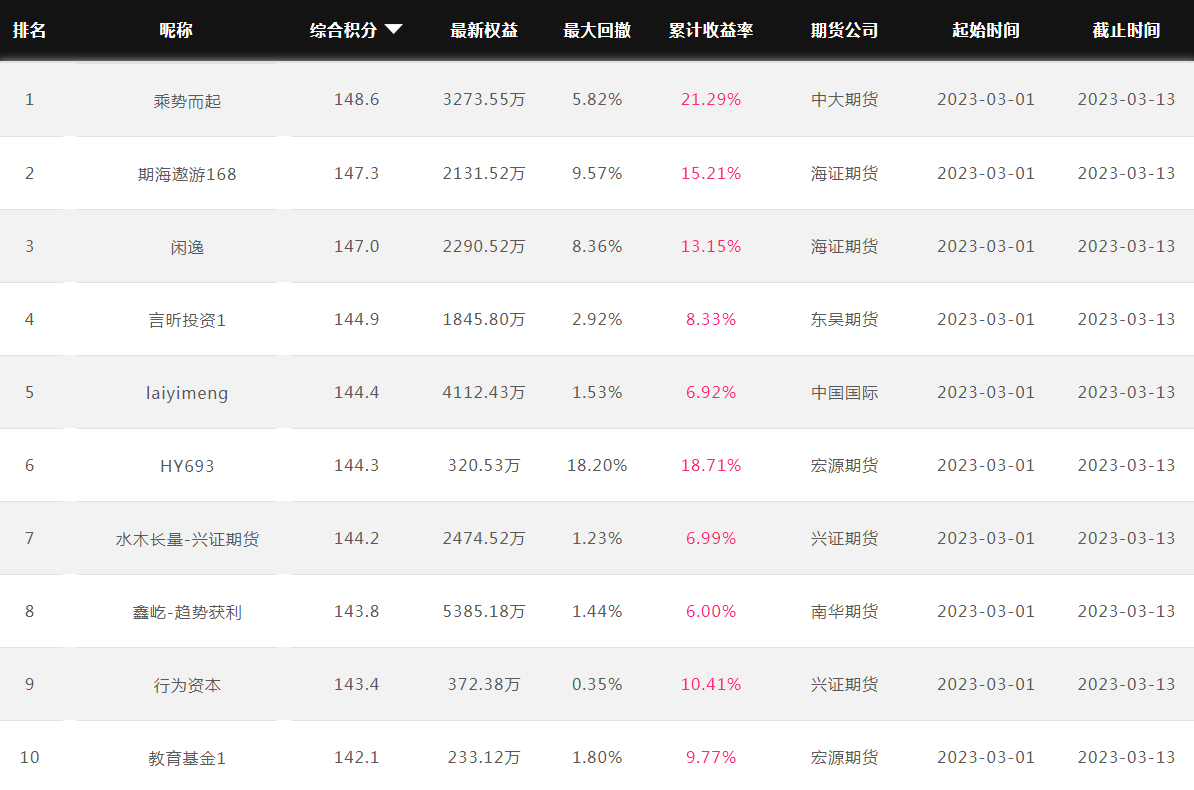The image size is (1194, 790).
Task: Select equity value 2474.52万
Action: (484, 539)
